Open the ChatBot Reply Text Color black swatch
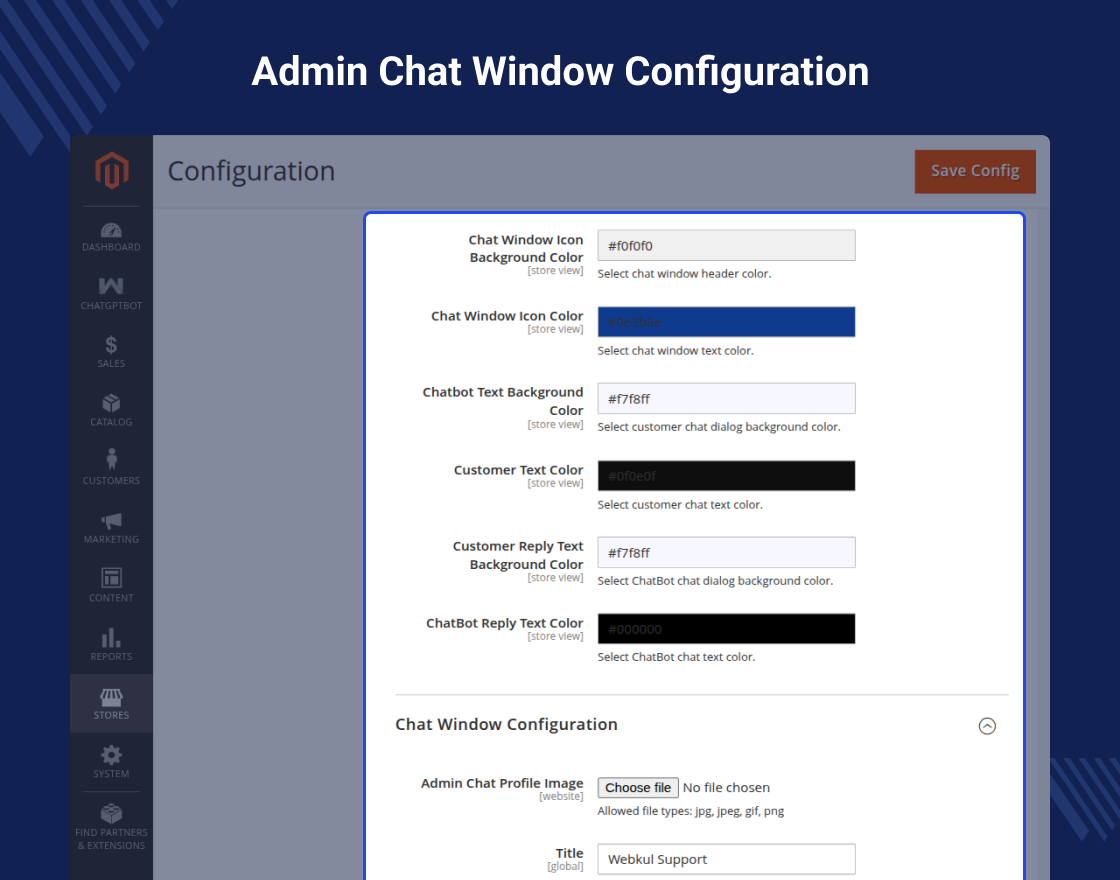The height and width of the screenshot is (880, 1120). [726, 629]
